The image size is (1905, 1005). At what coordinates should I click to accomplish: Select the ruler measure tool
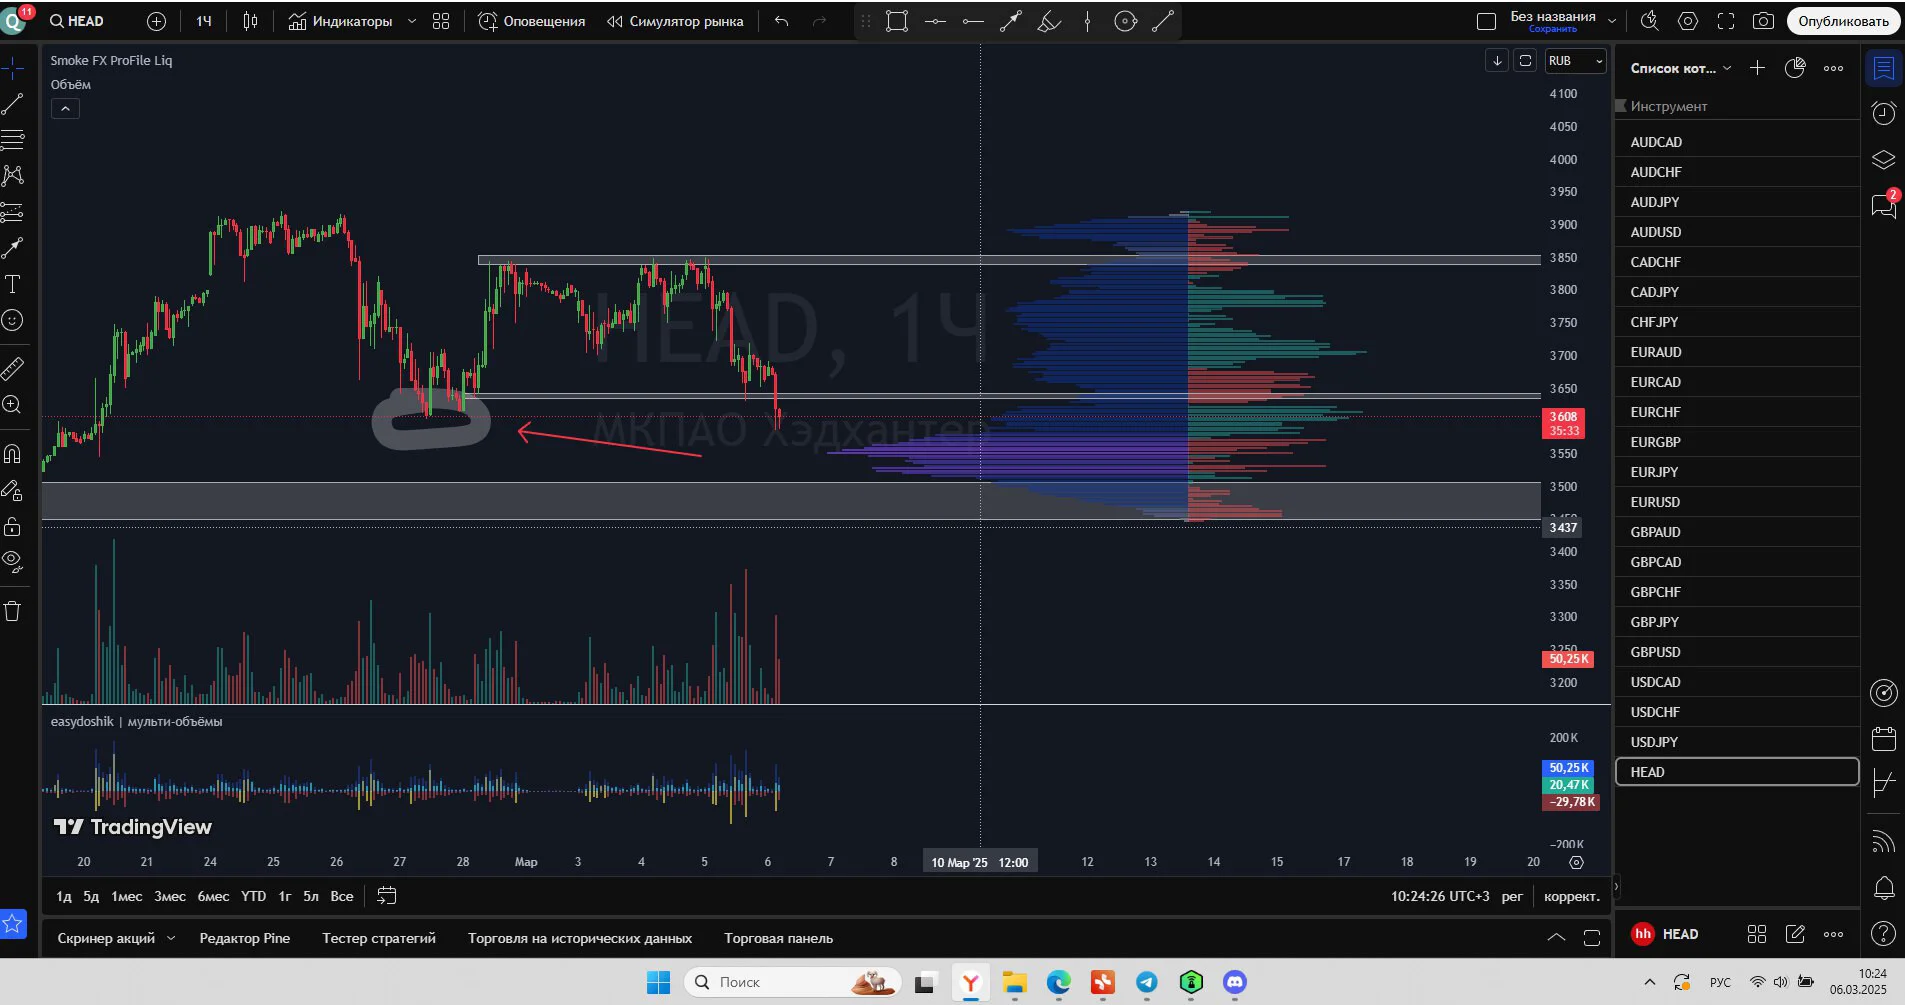click(13, 369)
